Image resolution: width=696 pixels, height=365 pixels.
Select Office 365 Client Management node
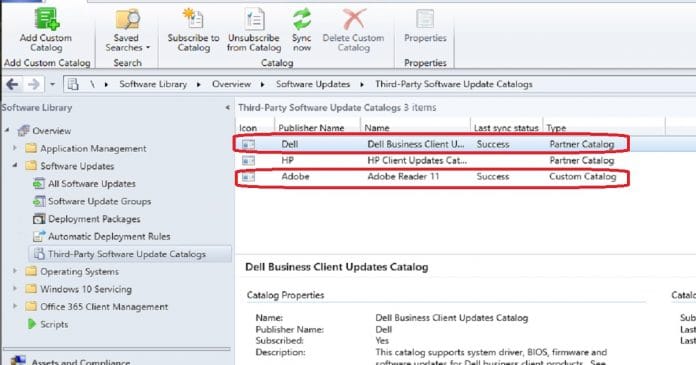pos(104,307)
